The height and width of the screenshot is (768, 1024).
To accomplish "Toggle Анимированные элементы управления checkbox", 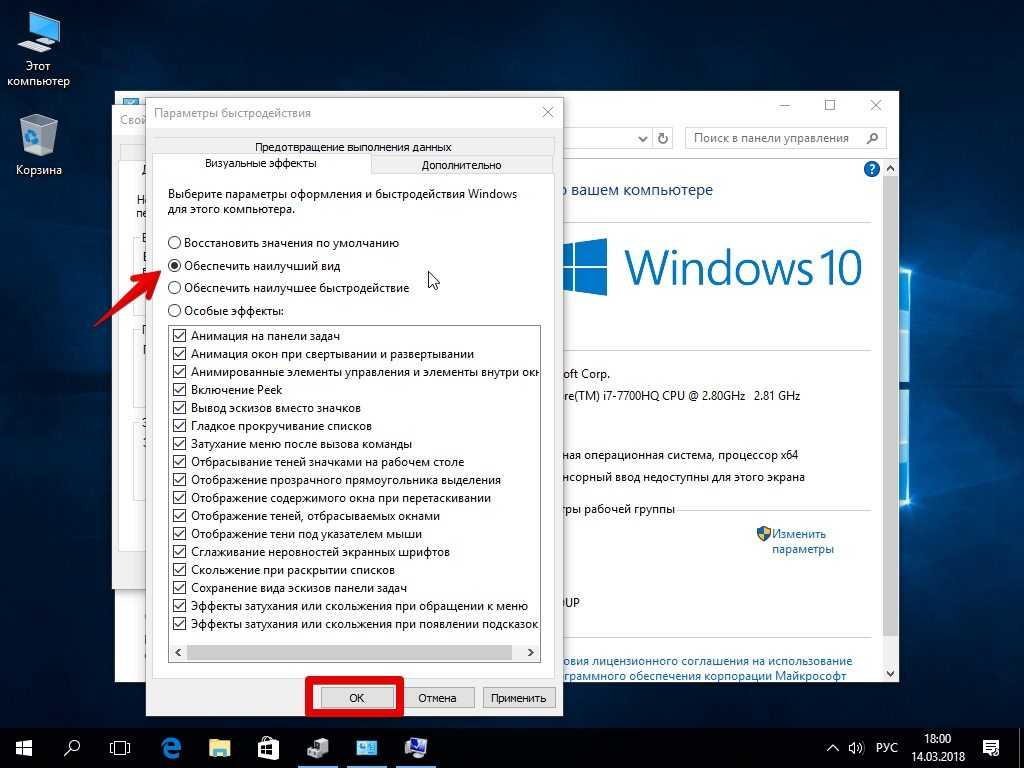I will point(180,372).
